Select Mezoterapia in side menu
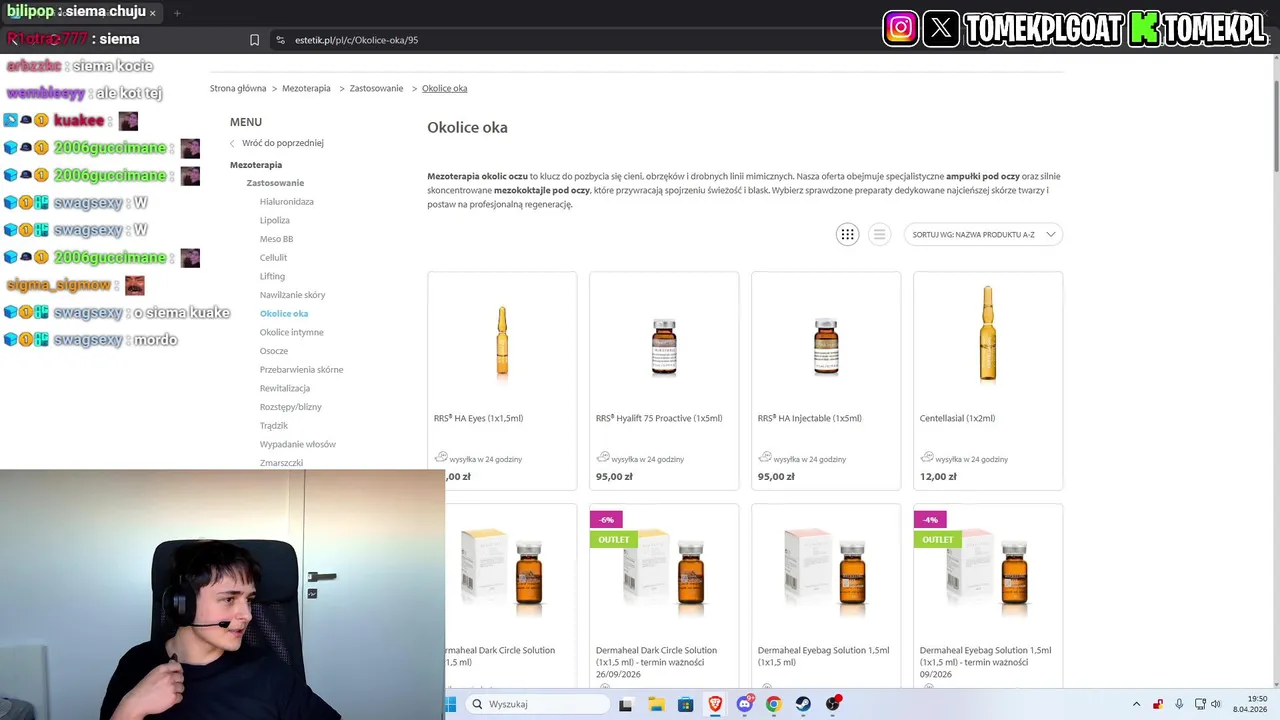Viewport: 1280px width, 720px height. (256, 165)
